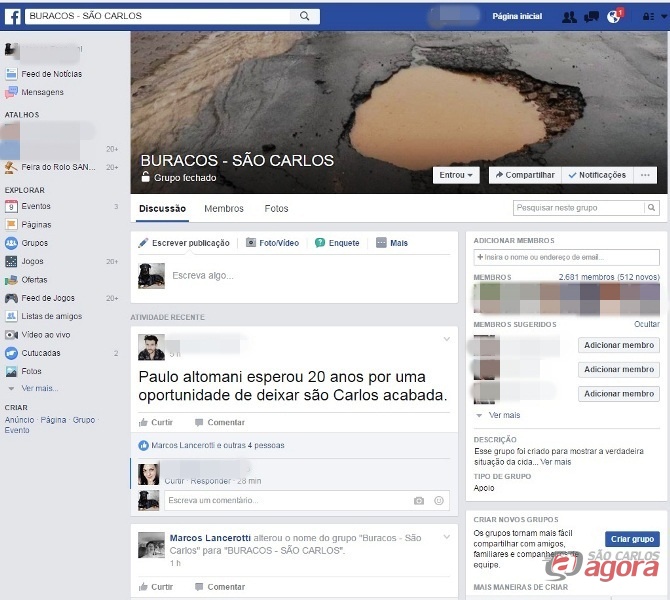Click the Listas de amigos icon
The height and width of the screenshot is (600, 670).
[11, 316]
